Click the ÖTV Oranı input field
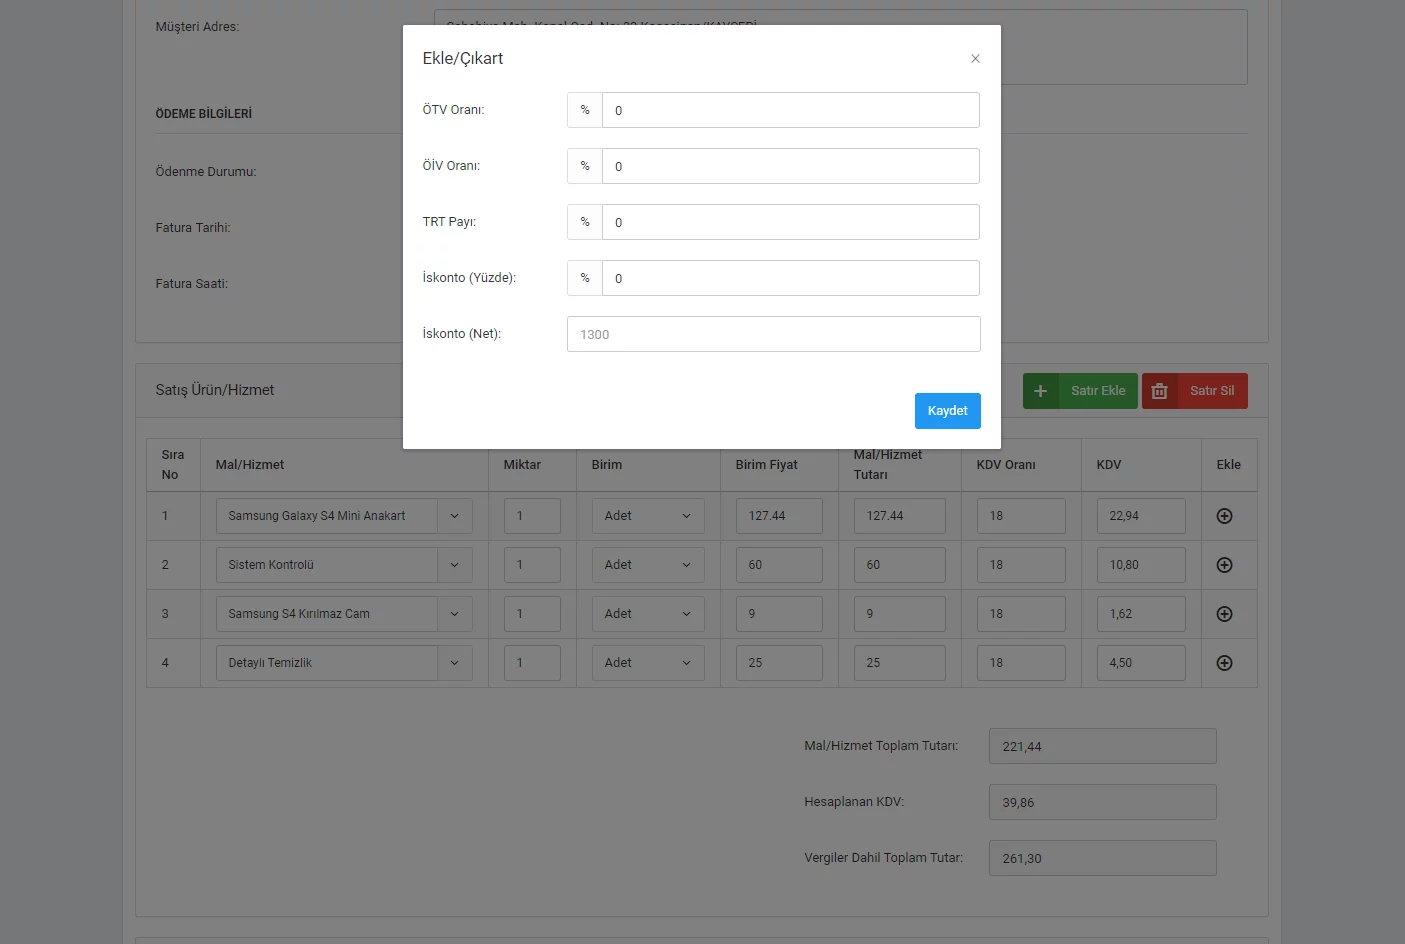Screen dimensions: 1405x944 click(790, 110)
